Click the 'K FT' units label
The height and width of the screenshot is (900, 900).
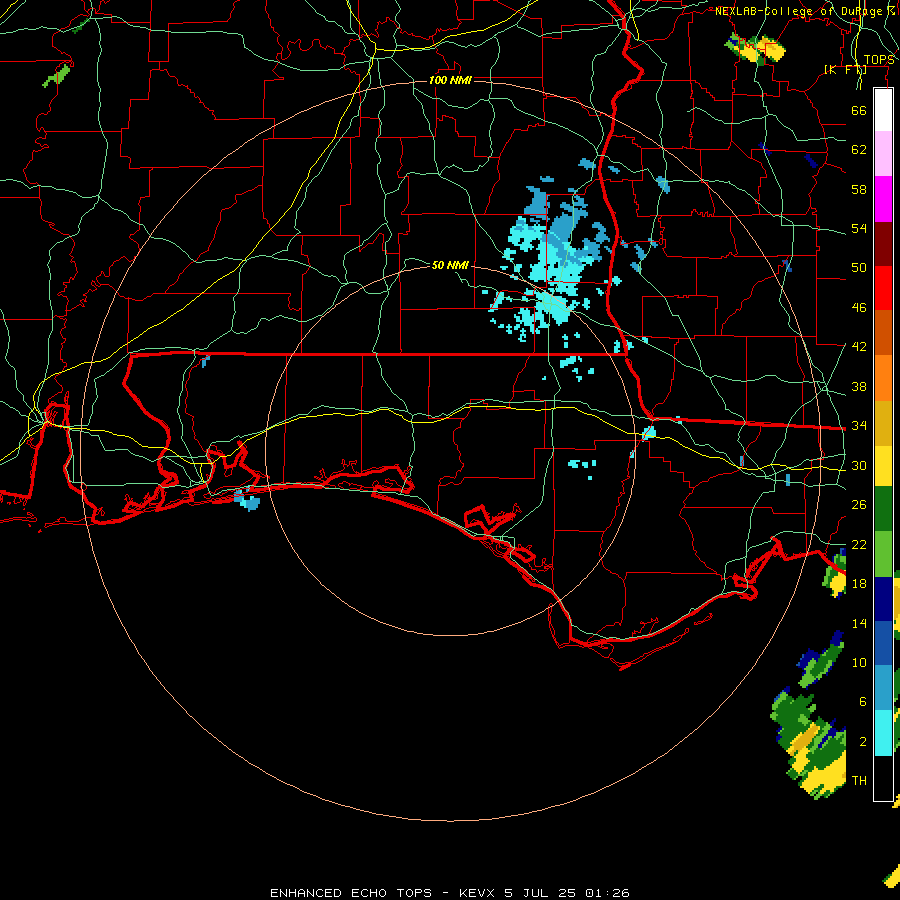click(x=845, y=70)
